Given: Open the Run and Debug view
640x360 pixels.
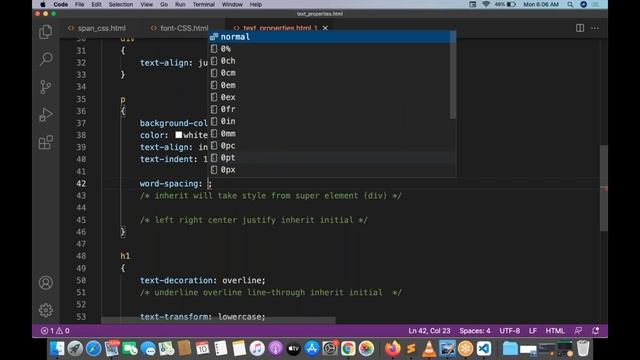Looking at the screenshot, I should [45, 115].
